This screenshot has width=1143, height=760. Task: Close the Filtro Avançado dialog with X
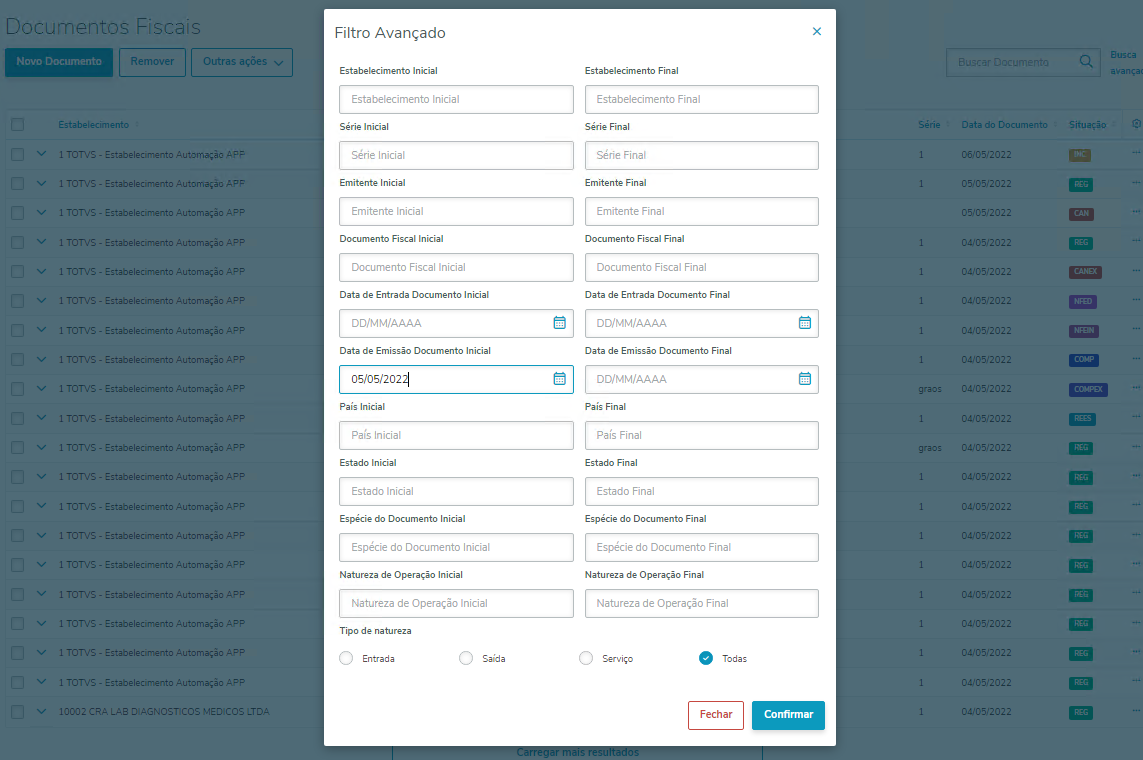coord(817,32)
